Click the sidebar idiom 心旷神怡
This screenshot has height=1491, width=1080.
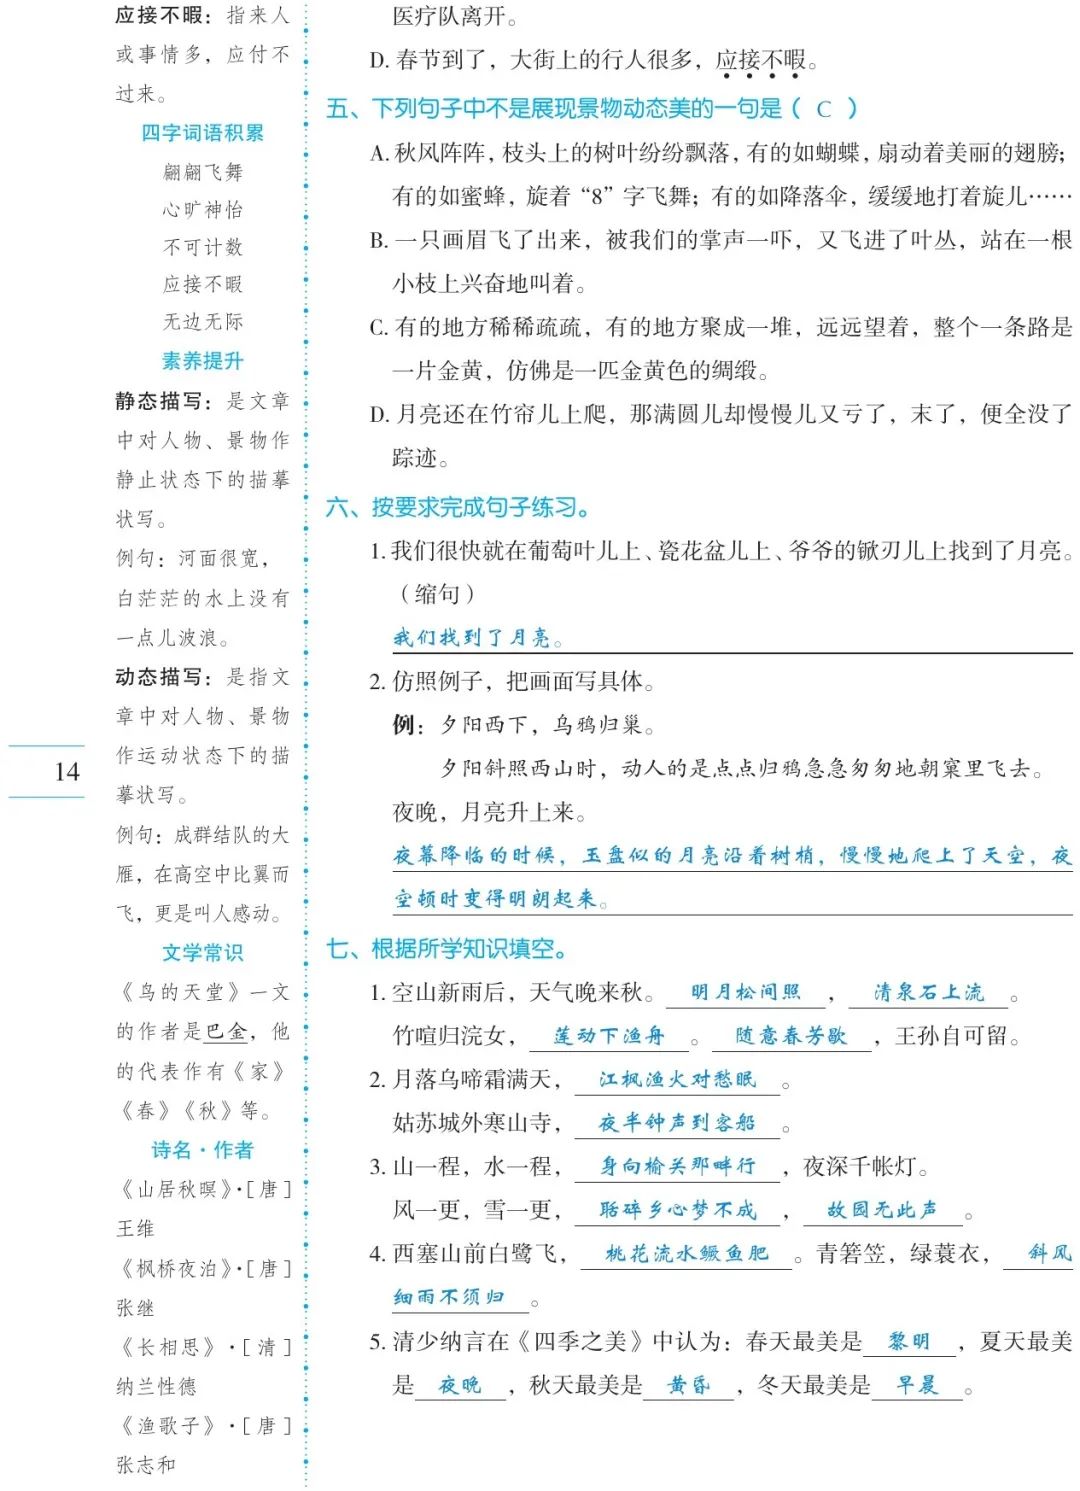(x=203, y=210)
